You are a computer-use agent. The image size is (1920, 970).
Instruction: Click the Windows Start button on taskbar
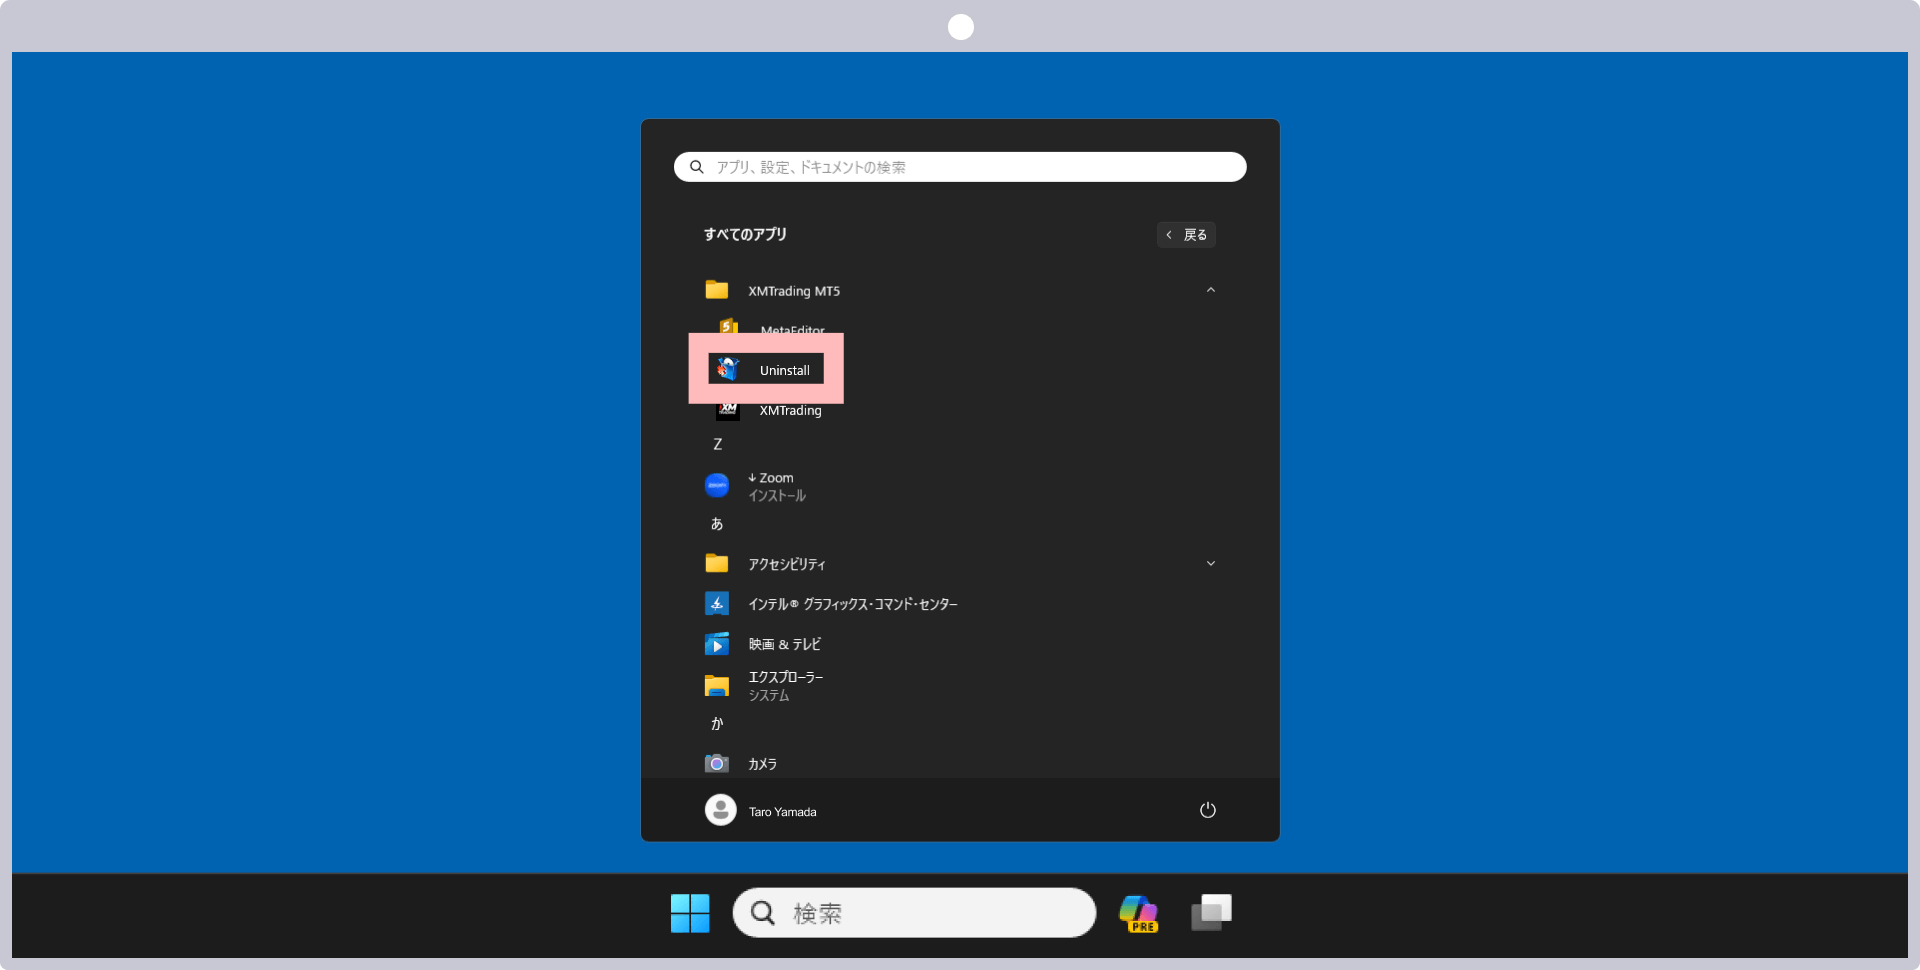[690, 913]
